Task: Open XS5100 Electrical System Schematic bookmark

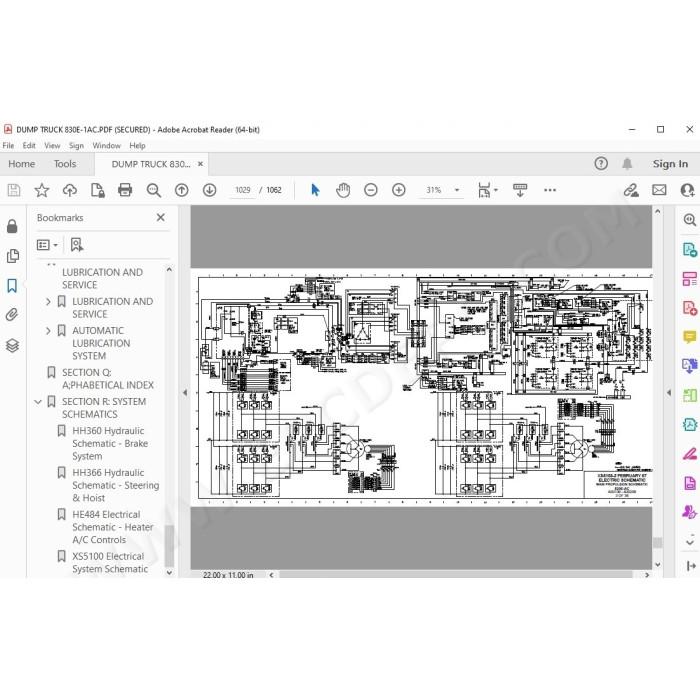Action: (110, 562)
